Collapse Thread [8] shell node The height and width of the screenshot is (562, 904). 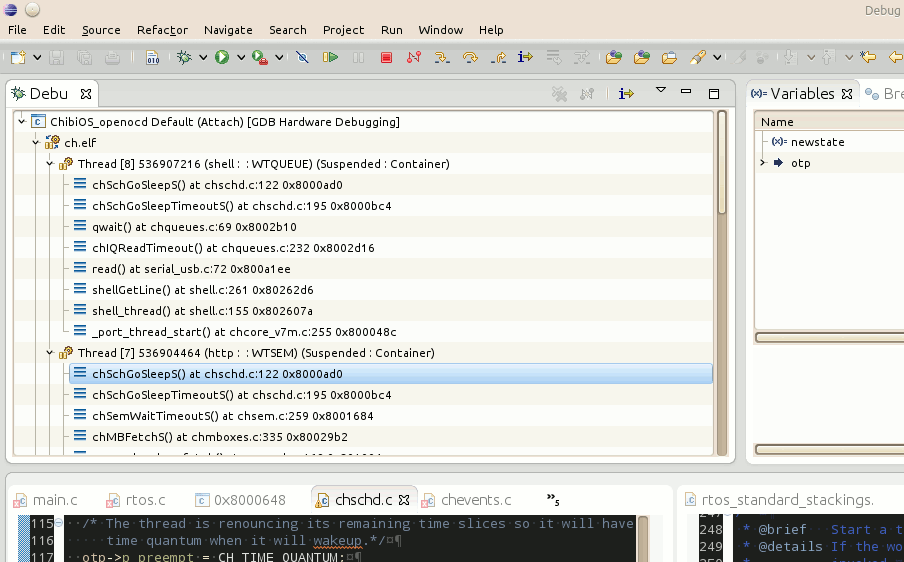coord(50,164)
